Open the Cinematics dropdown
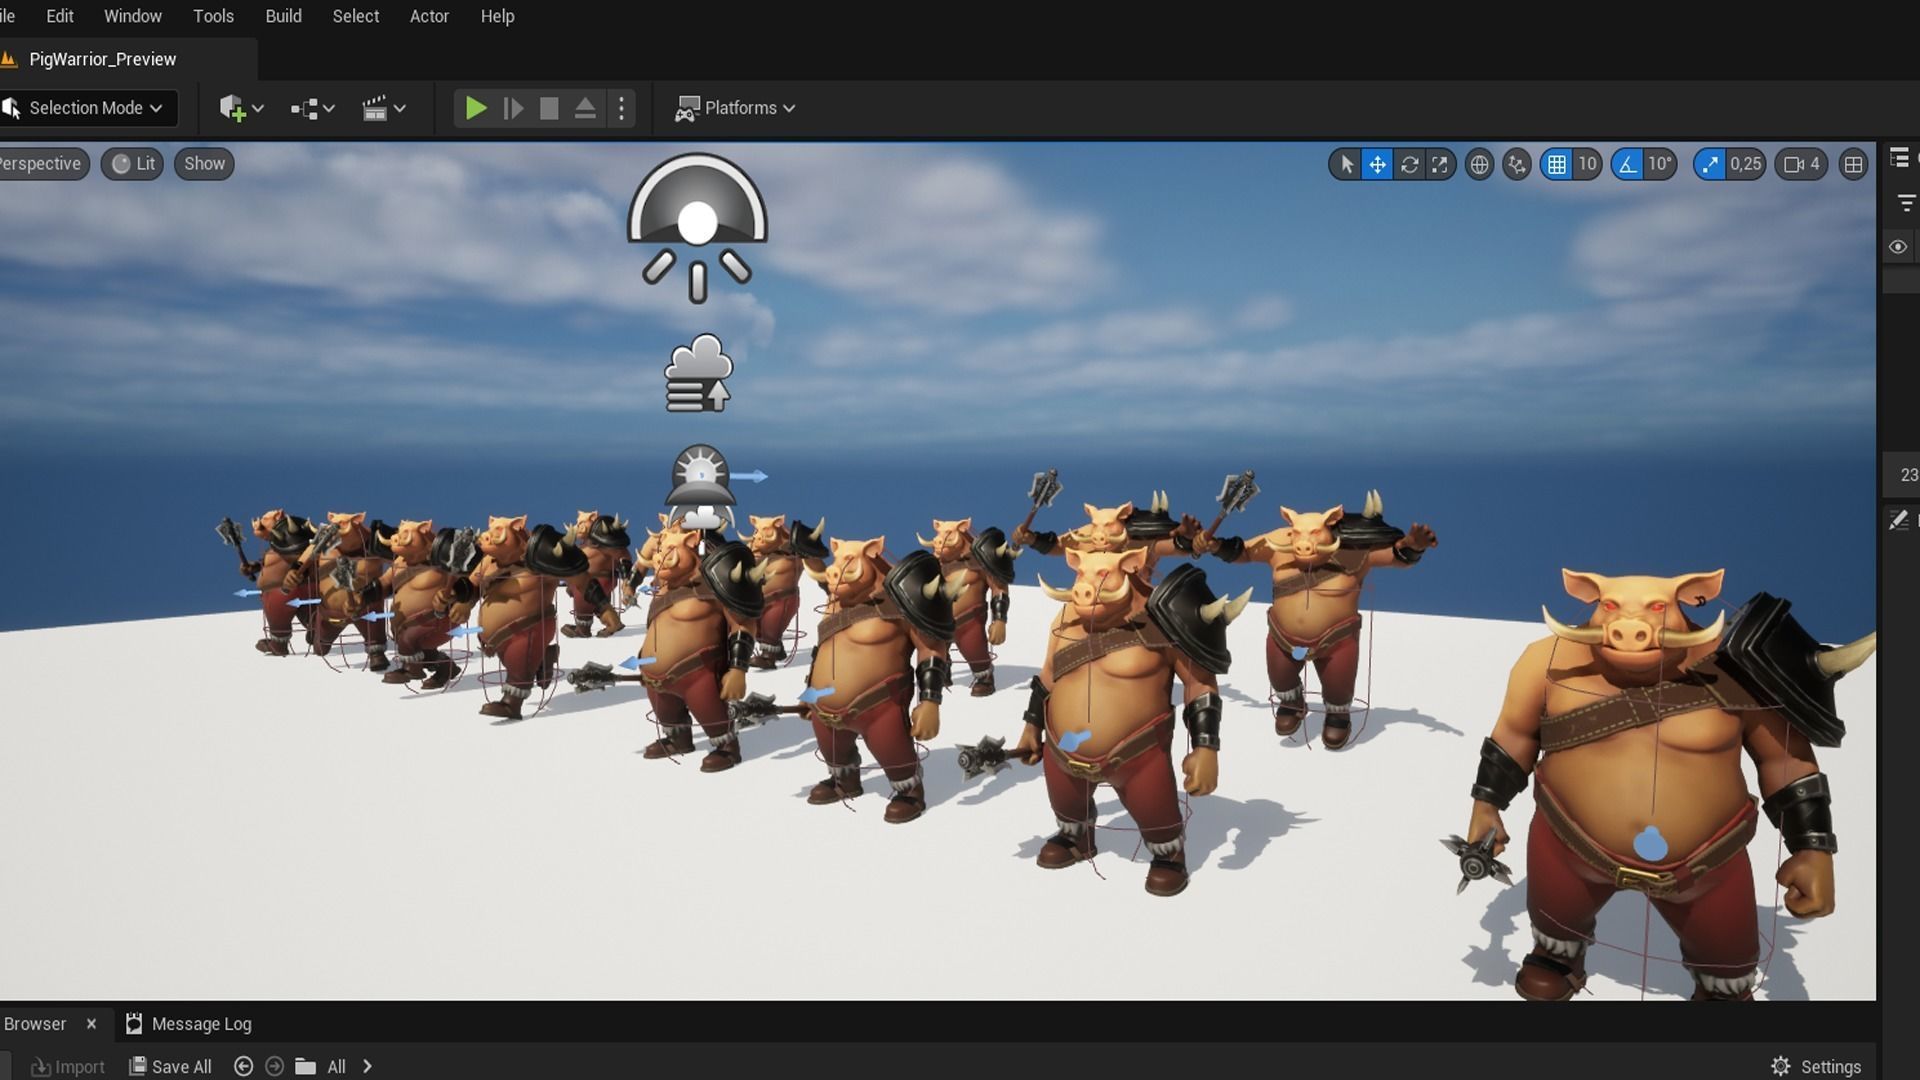This screenshot has width=1920, height=1080. point(384,108)
